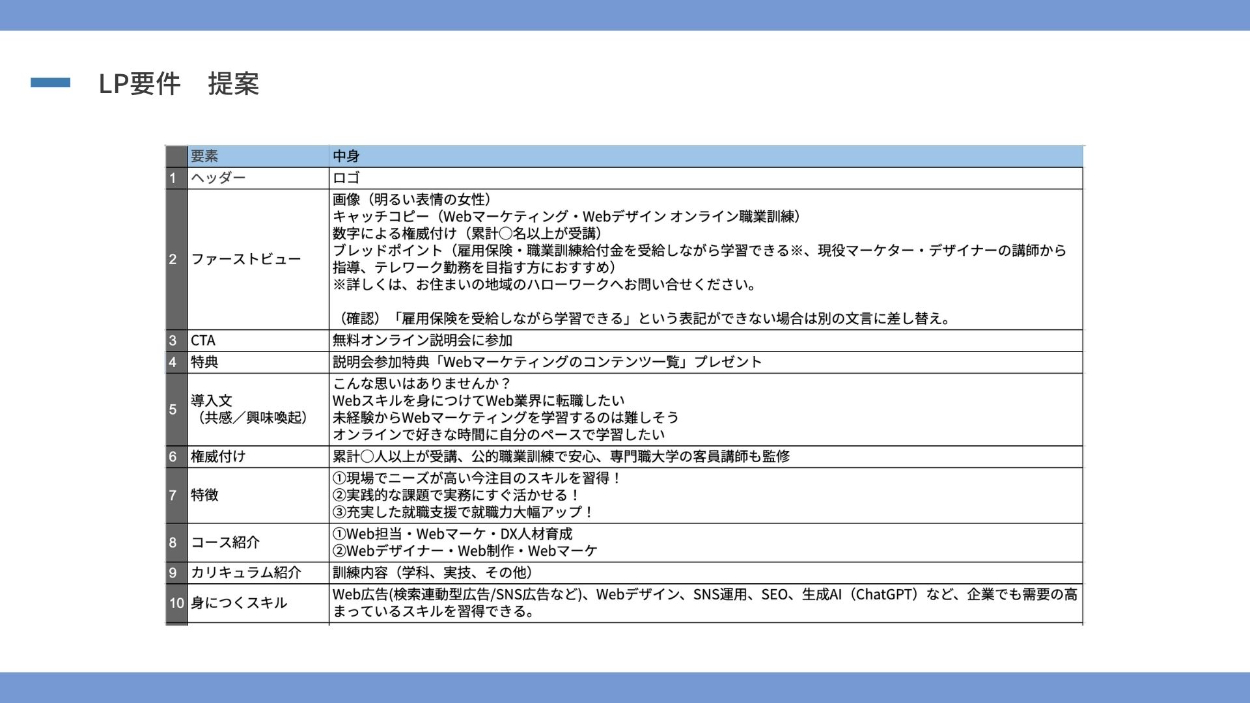This screenshot has height=703, width=1250.
Task: Click the "特典" element cell
Action: click(257, 362)
